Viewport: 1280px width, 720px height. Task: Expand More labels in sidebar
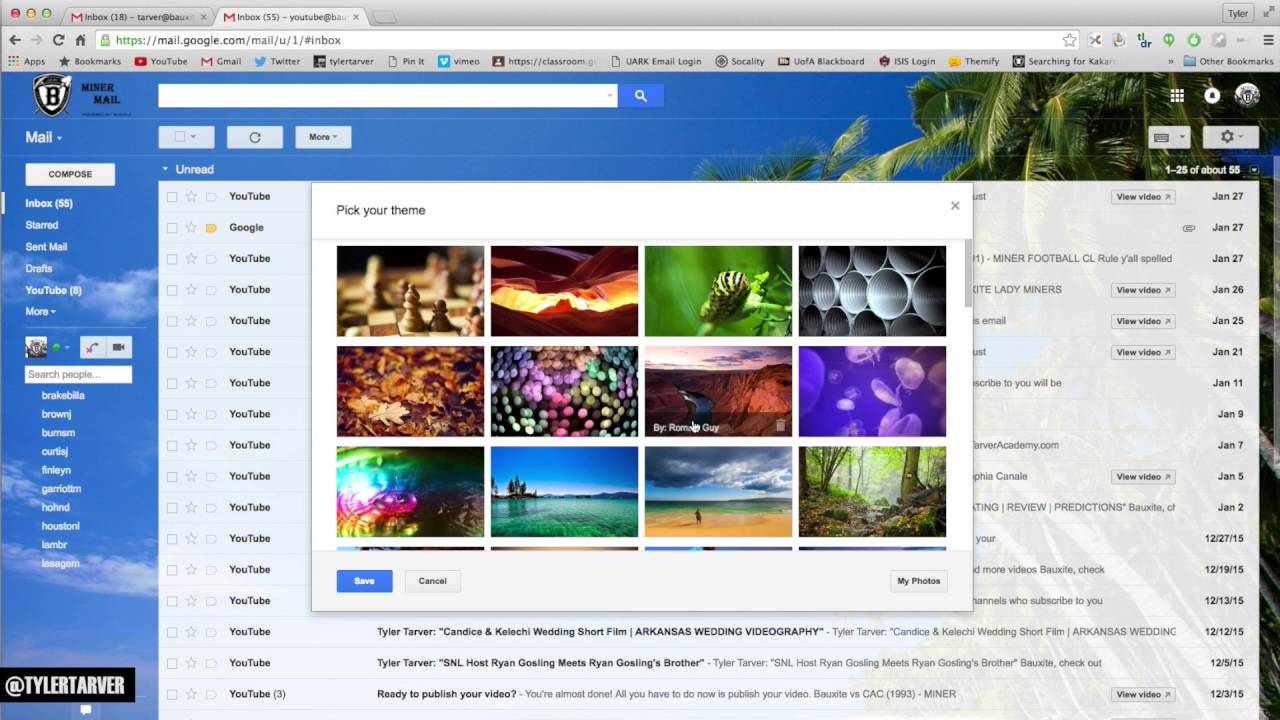[40, 312]
